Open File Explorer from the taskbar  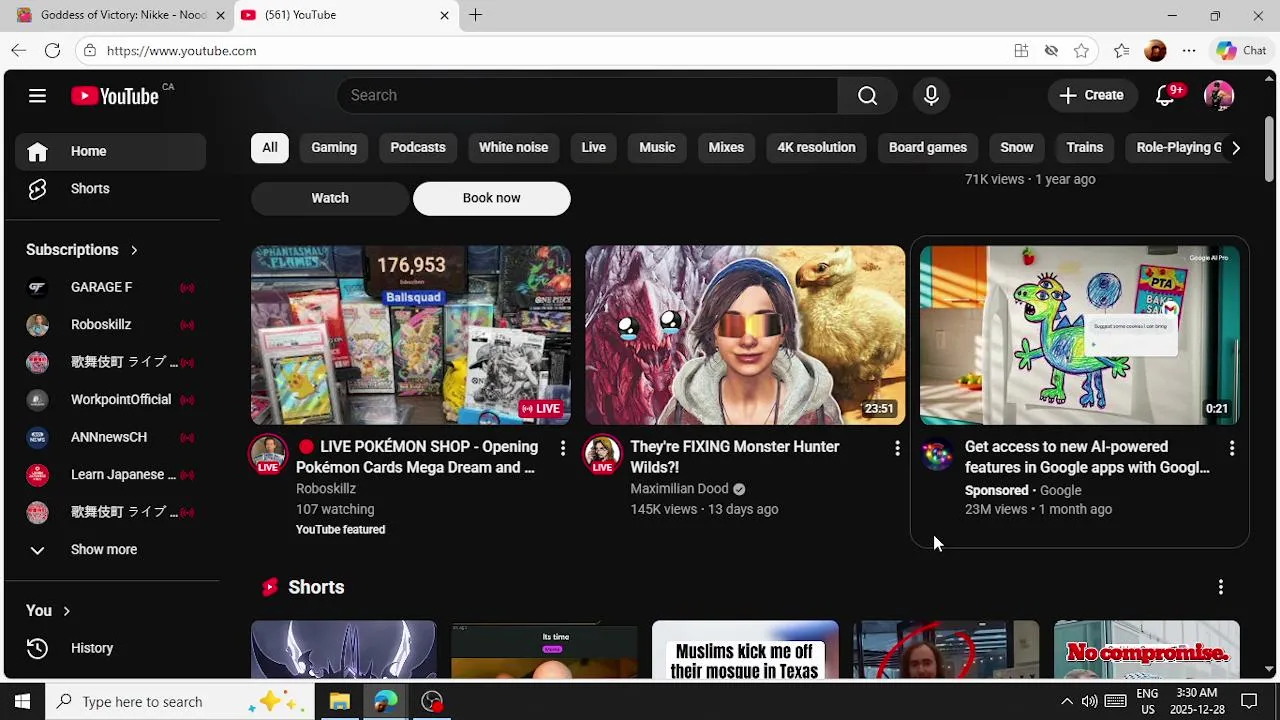339,701
